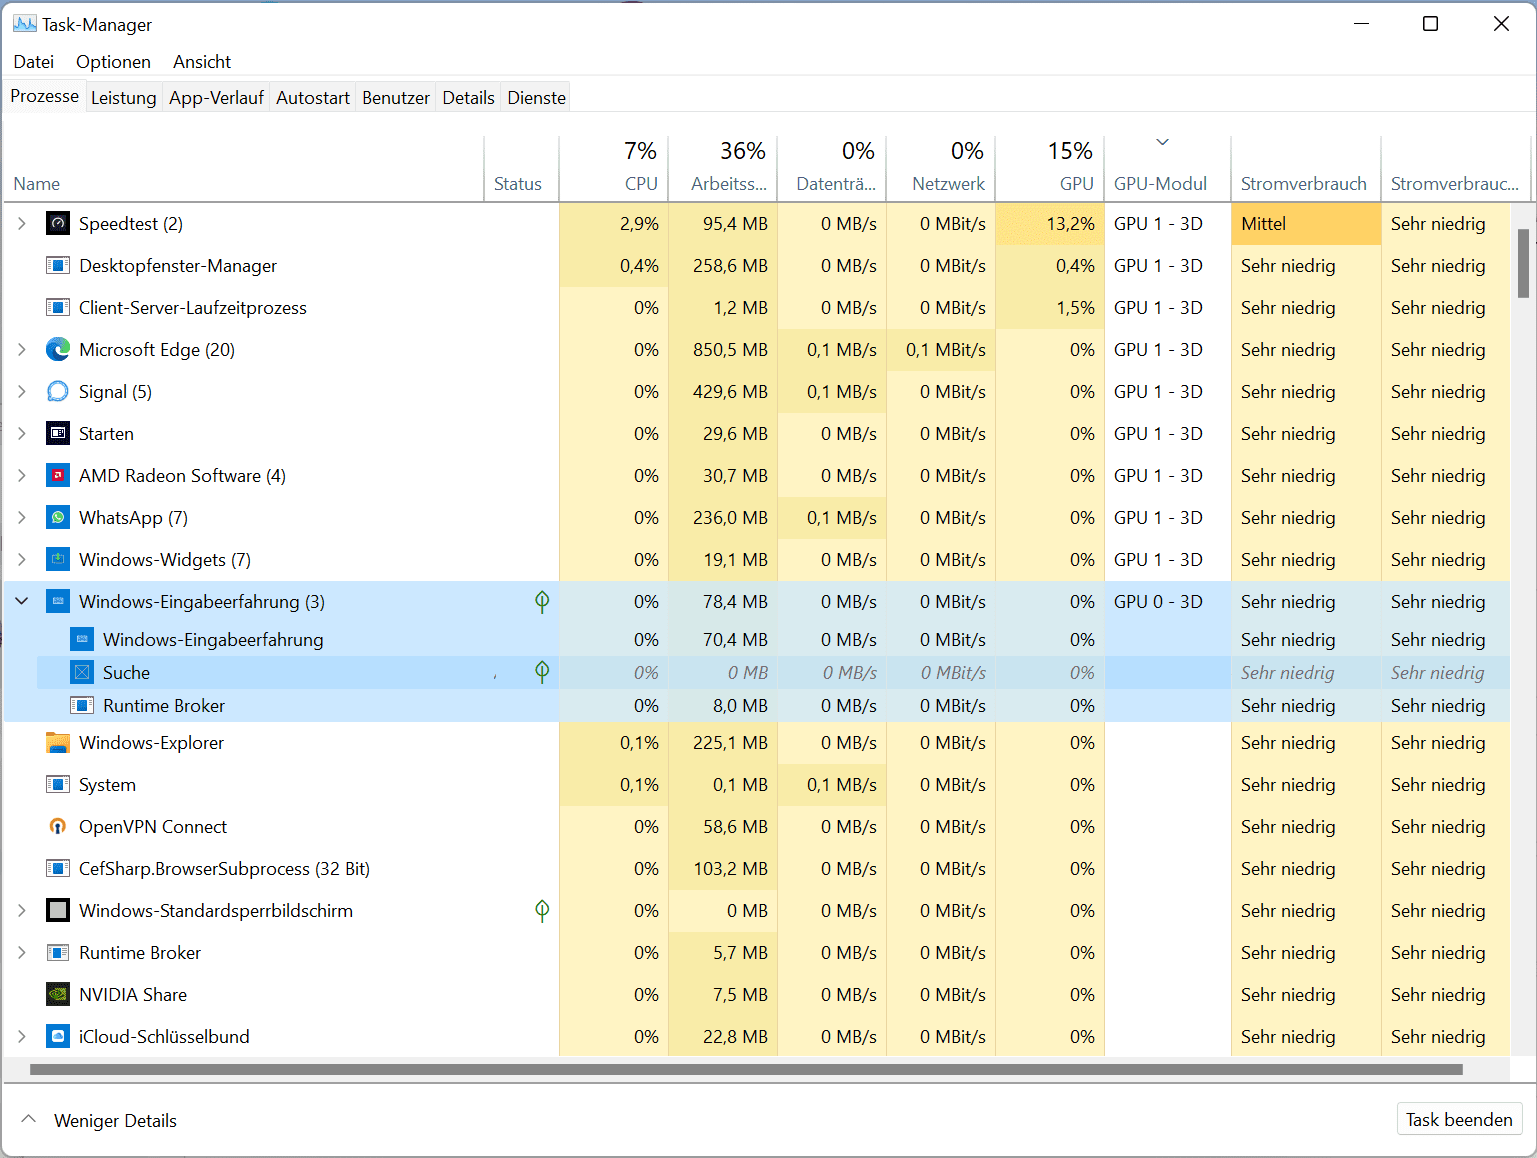Screen dimensions: 1537x1158
Task: Expand the Windows-Widgets (7) group
Action: coord(22,560)
